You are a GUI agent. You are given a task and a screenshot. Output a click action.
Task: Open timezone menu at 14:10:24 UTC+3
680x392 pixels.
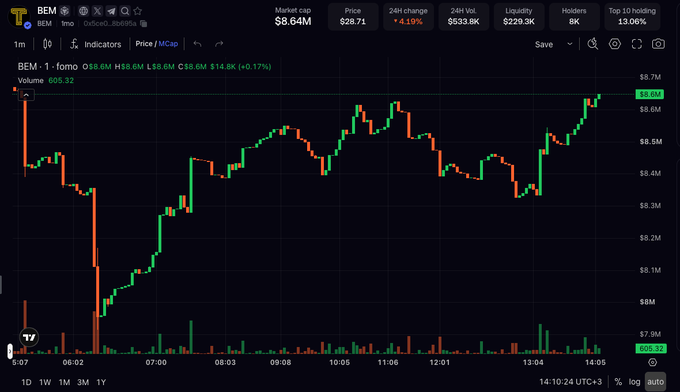570,382
